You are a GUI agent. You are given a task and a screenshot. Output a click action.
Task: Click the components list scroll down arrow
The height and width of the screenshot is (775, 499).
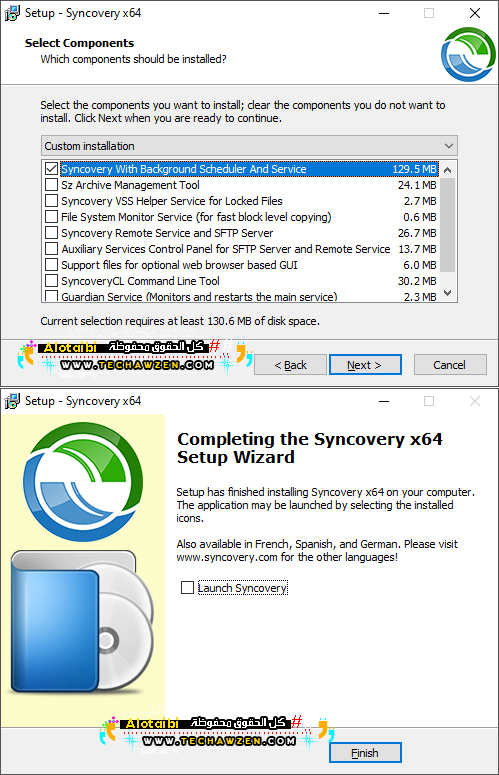tap(448, 293)
